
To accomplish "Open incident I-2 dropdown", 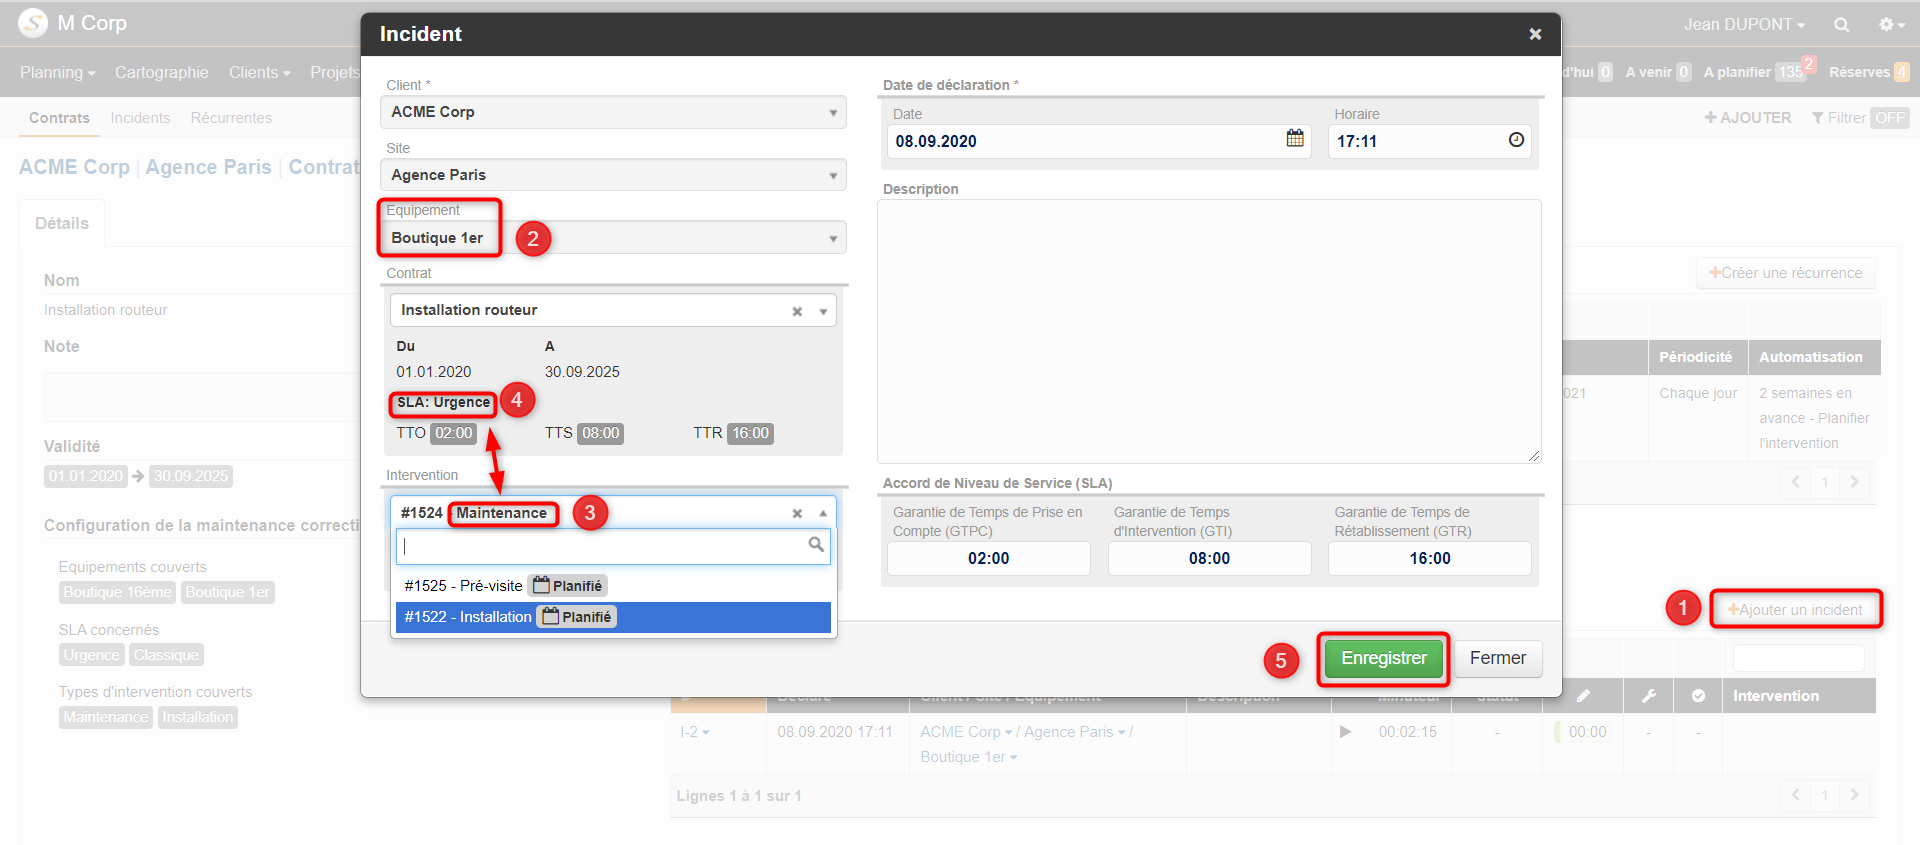I will 695,732.
